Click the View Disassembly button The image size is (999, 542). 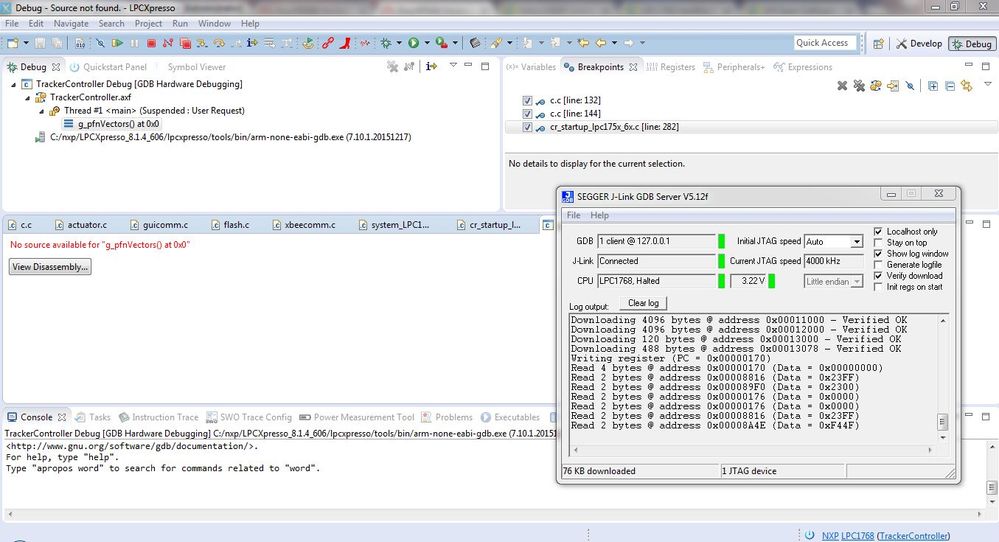pyautogui.click(x=50, y=267)
